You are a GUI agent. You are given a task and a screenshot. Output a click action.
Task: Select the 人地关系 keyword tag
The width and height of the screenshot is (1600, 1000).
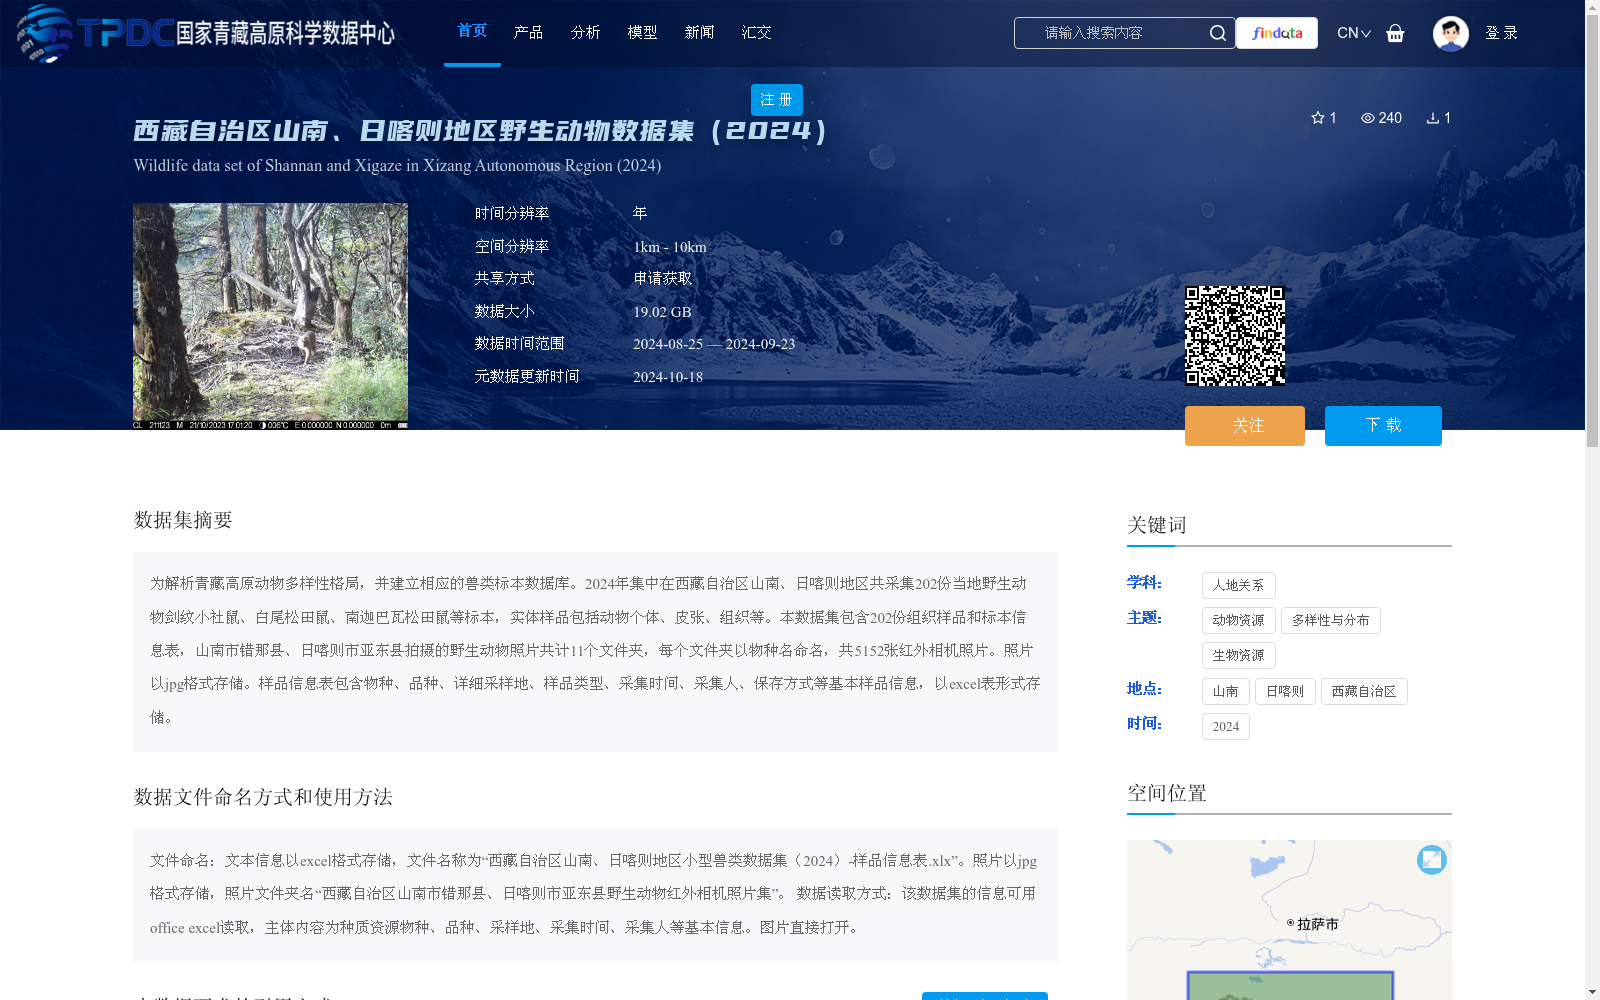coord(1238,585)
